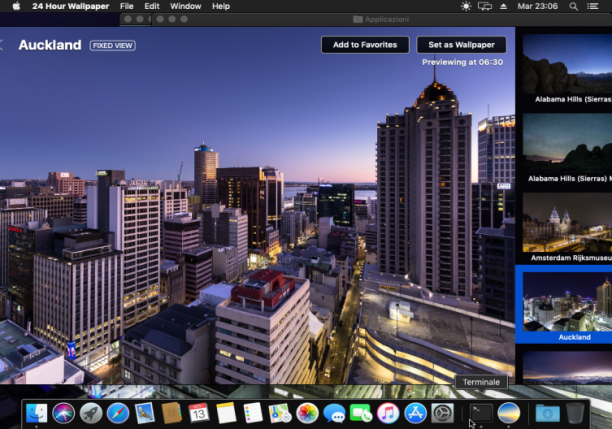Open Calendar icon showing 13
The image size is (612, 429).
point(199,413)
